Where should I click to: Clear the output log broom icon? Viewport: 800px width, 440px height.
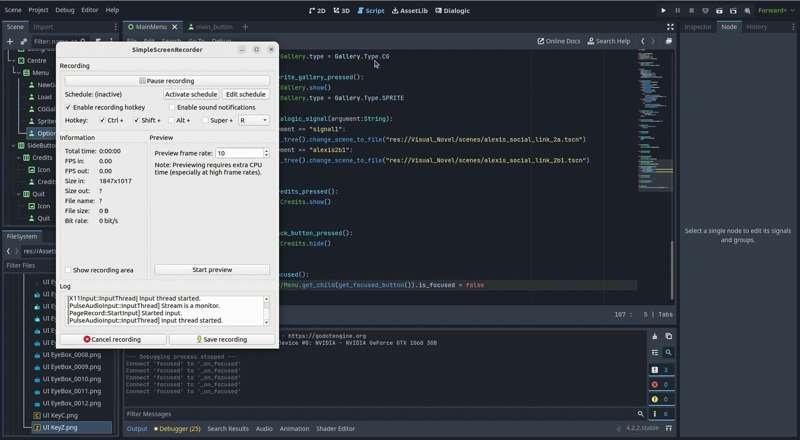(655, 336)
